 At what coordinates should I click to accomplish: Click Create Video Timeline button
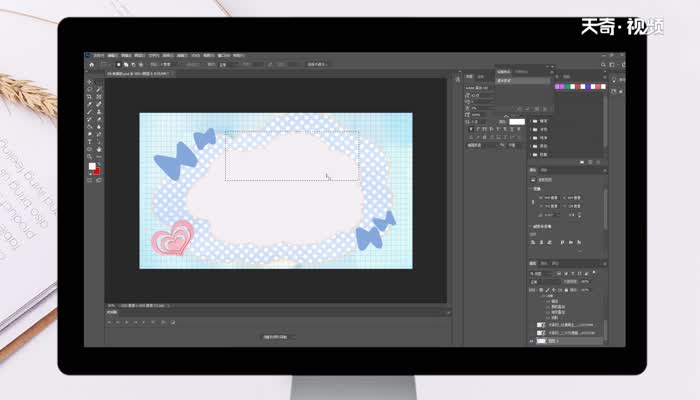click(275, 337)
